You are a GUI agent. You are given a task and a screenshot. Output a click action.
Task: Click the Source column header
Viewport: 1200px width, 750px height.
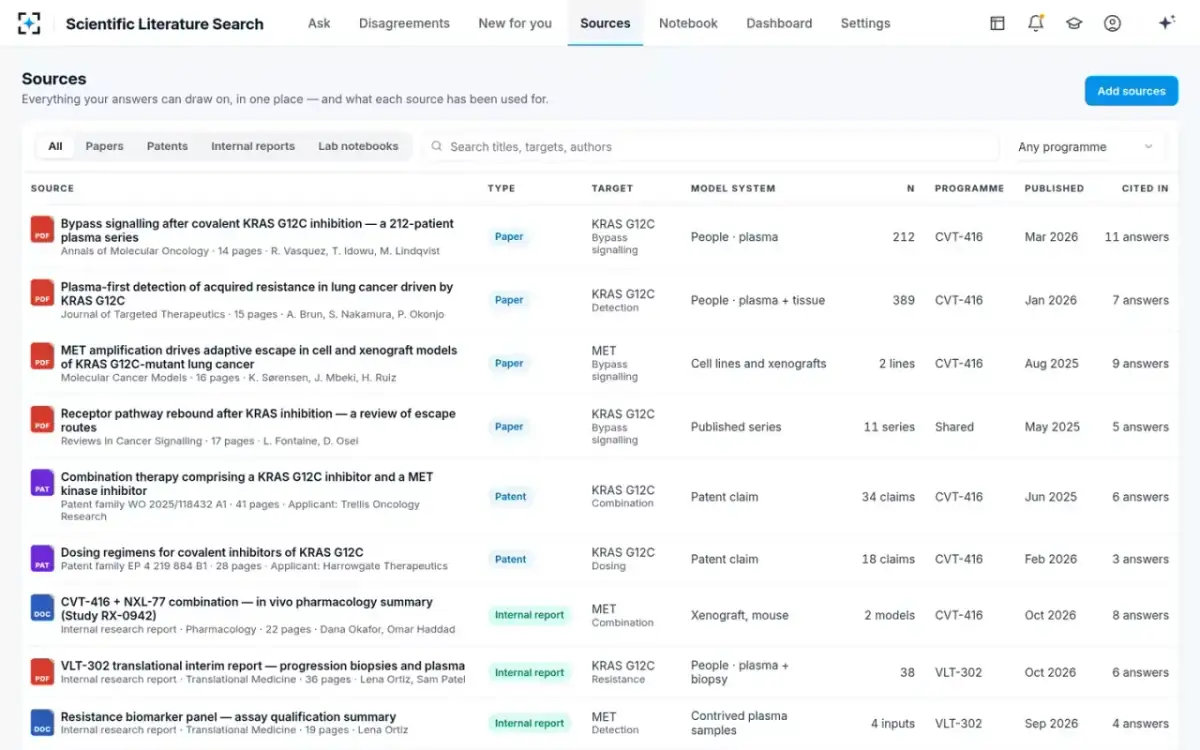pyautogui.click(x=52, y=188)
